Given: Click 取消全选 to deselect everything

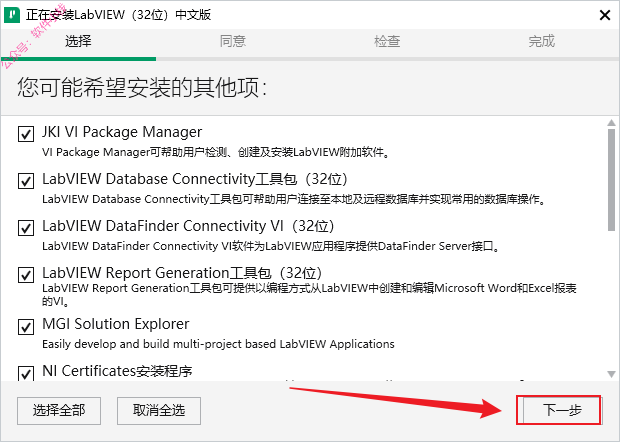Looking at the screenshot, I should point(159,411).
